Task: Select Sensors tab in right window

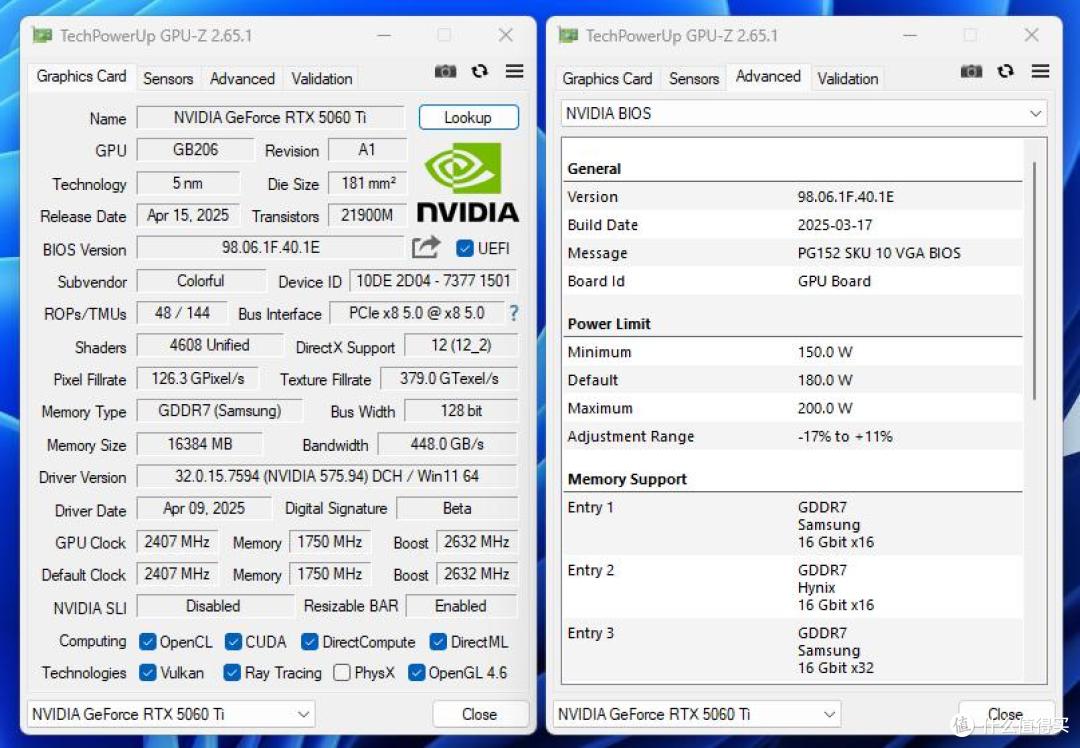Action: (x=694, y=79)
